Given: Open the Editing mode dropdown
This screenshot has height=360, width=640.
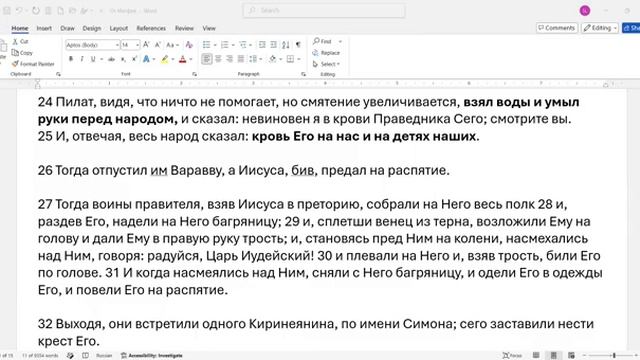Looking at the screenshot, I should [x=600, y=28].
